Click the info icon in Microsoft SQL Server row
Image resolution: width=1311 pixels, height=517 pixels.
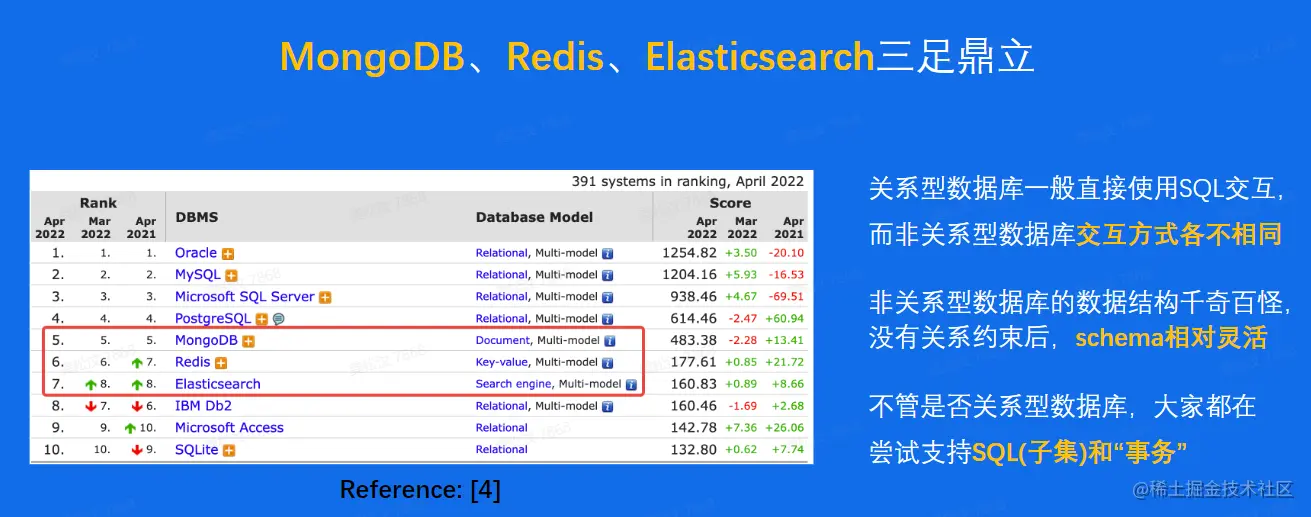point(607,298)
